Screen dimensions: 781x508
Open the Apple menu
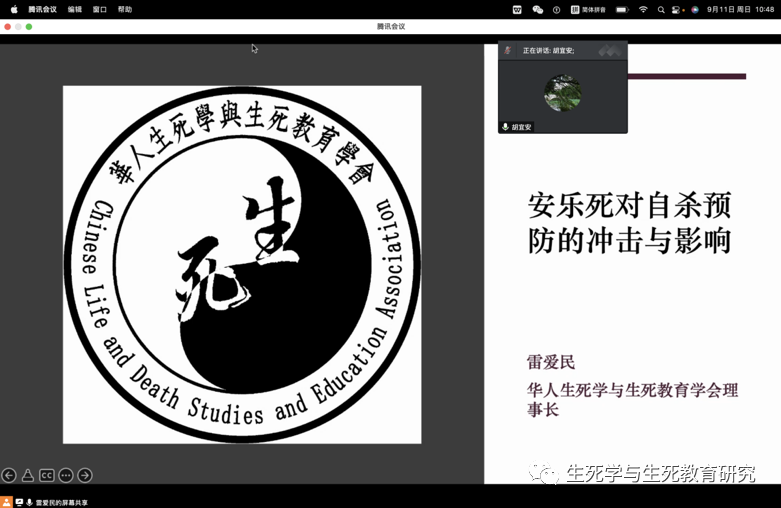(14, 9)
